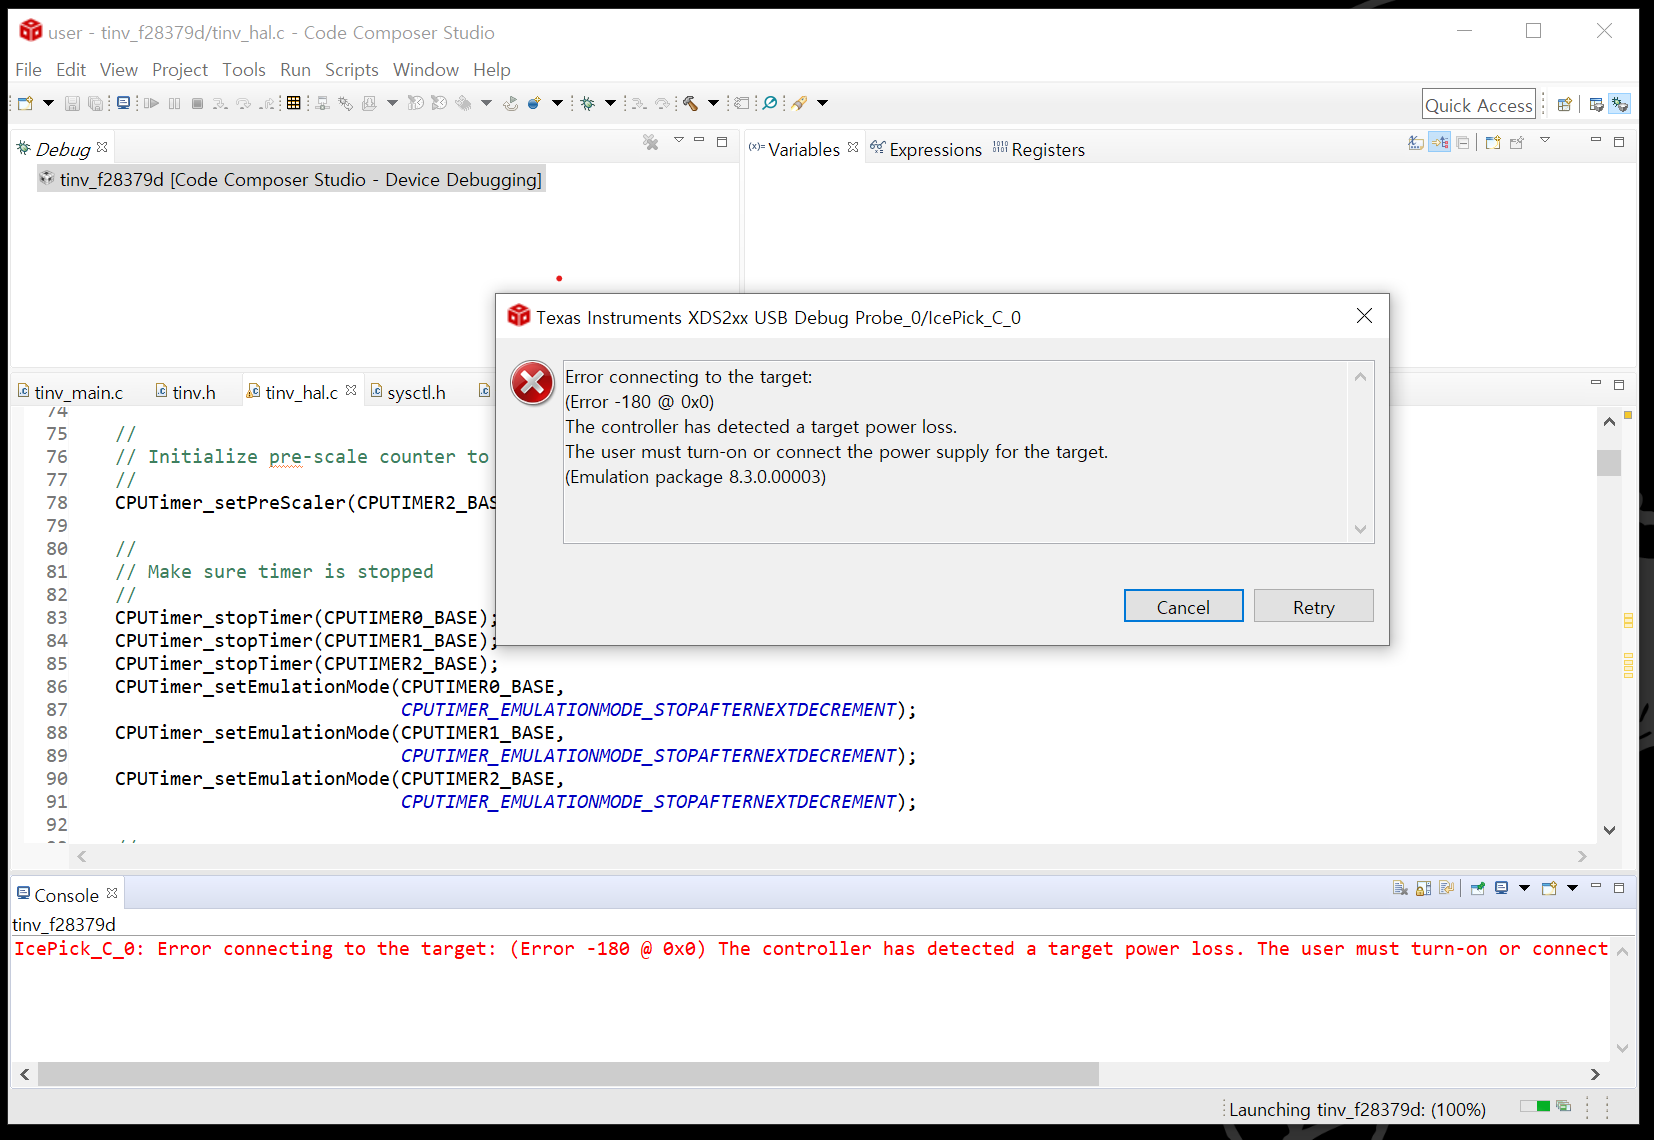Click the hammer Build toolbar icon
The width and height of the screenshot is (1654, 1140).
click(690, 103)
